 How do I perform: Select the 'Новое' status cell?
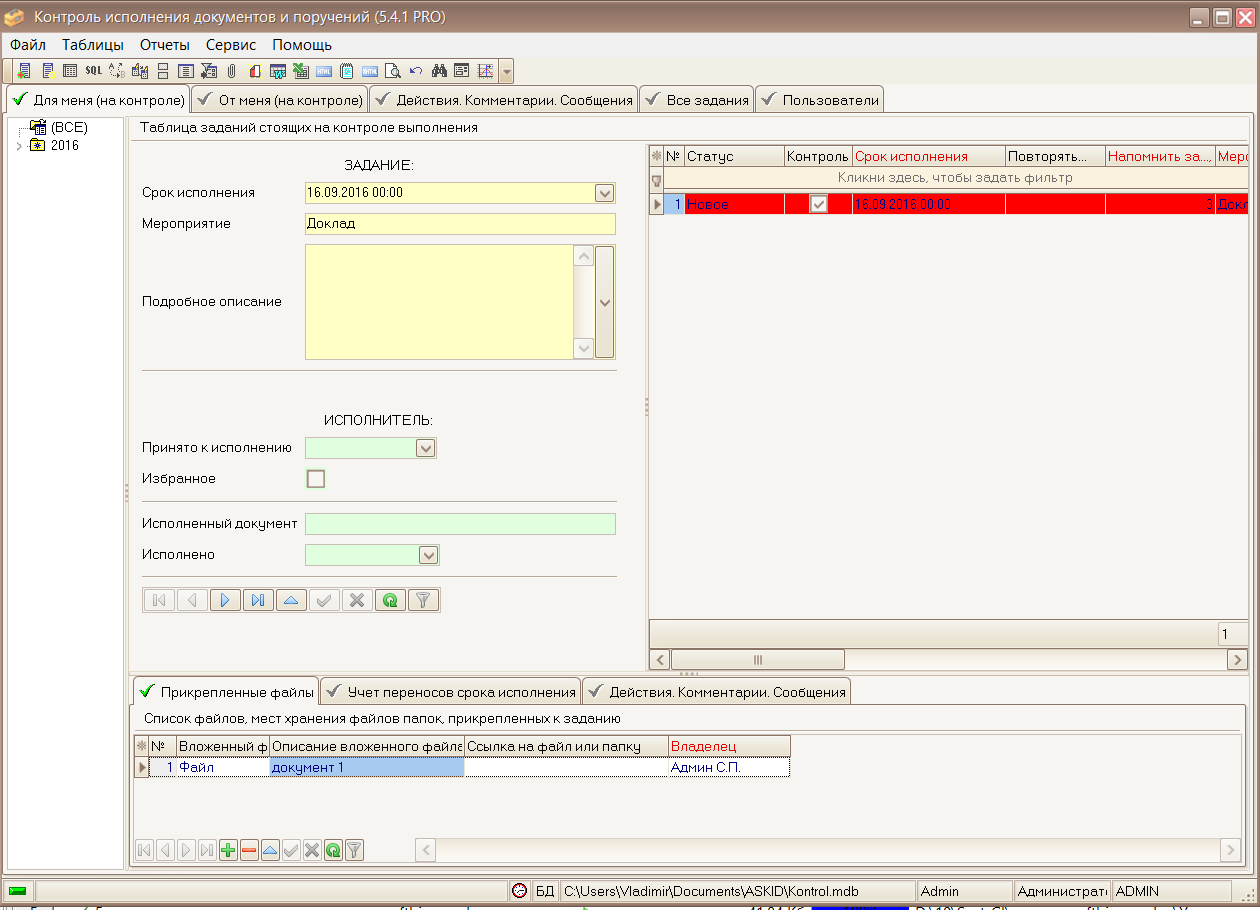point(734,204)
